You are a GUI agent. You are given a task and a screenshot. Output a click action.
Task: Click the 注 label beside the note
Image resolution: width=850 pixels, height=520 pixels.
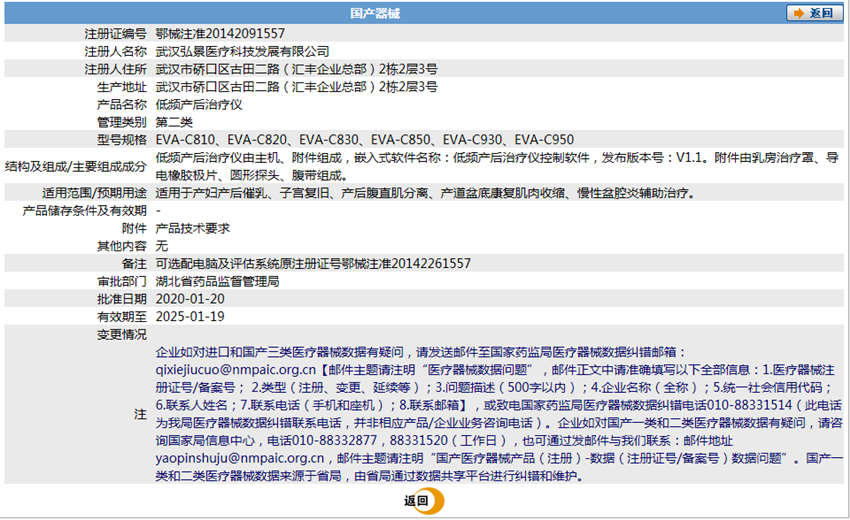pyautogui.click(x=140, y=414)
